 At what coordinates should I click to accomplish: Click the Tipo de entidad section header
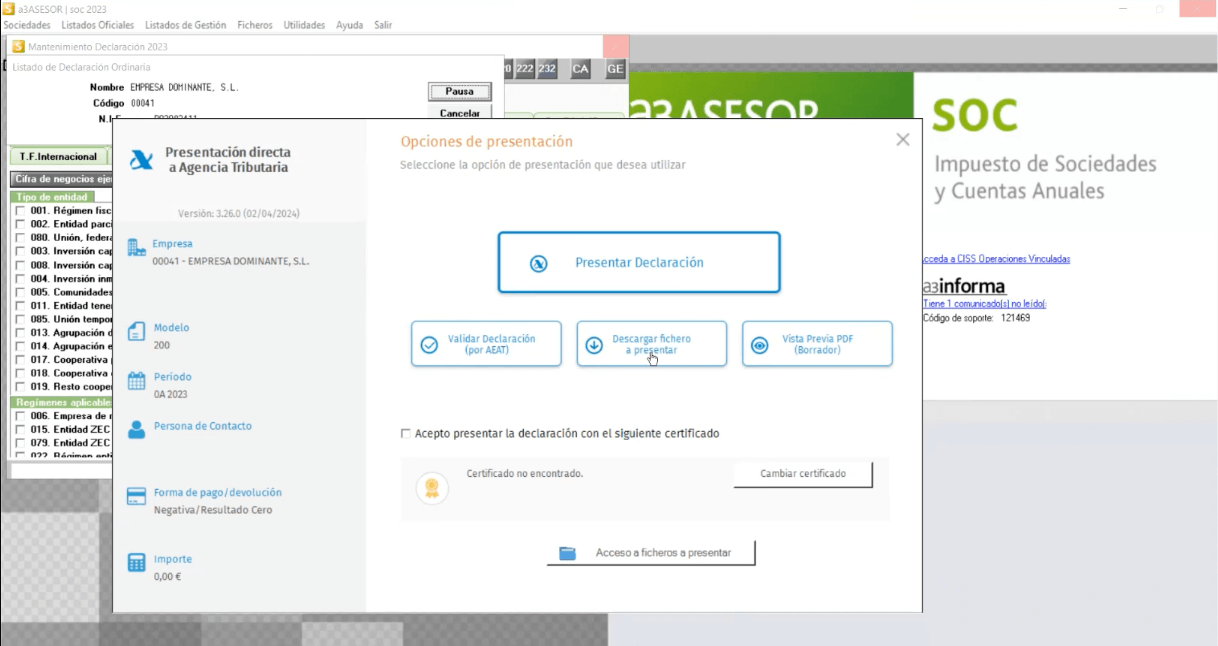54,197
